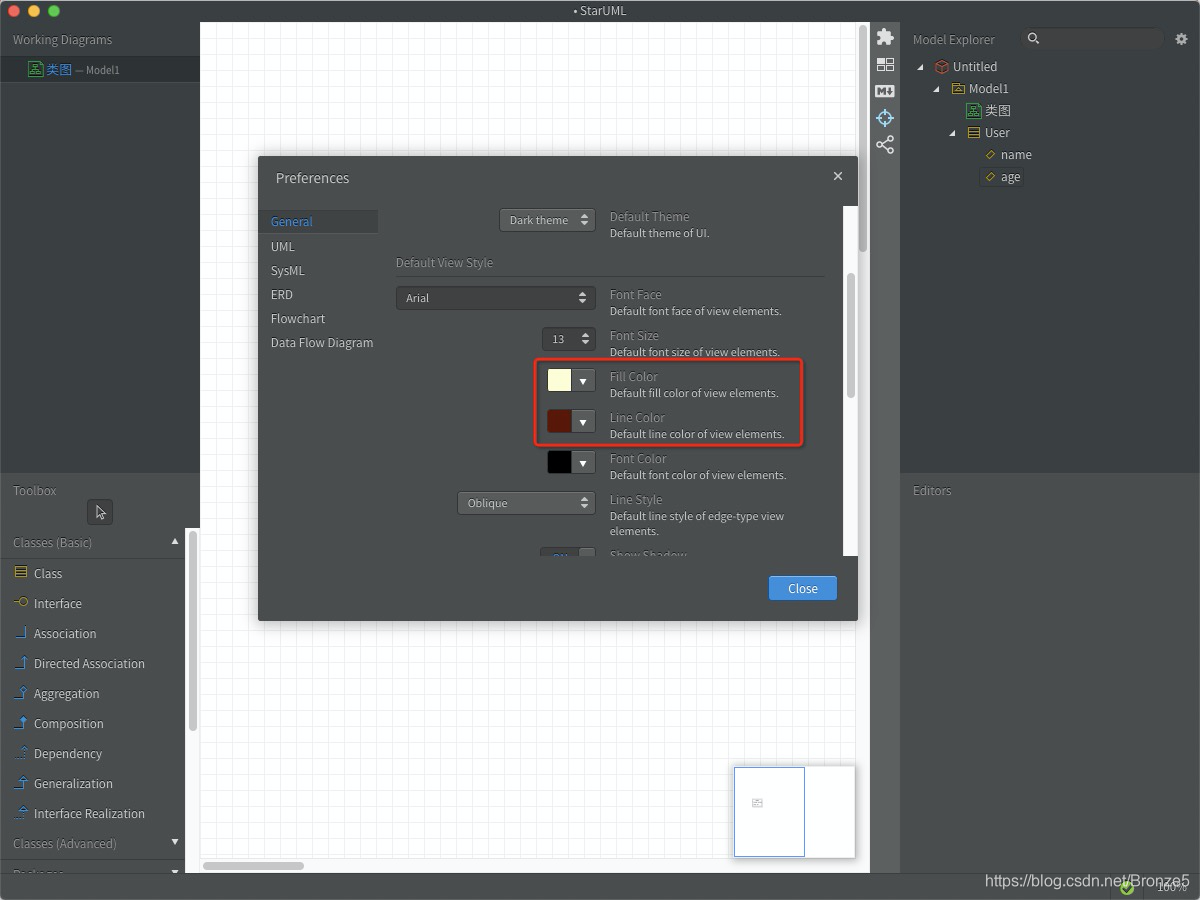The image size is (1200, 900).
Task: Open the Font Color dropdown arrow
Action: pos(583,462)
